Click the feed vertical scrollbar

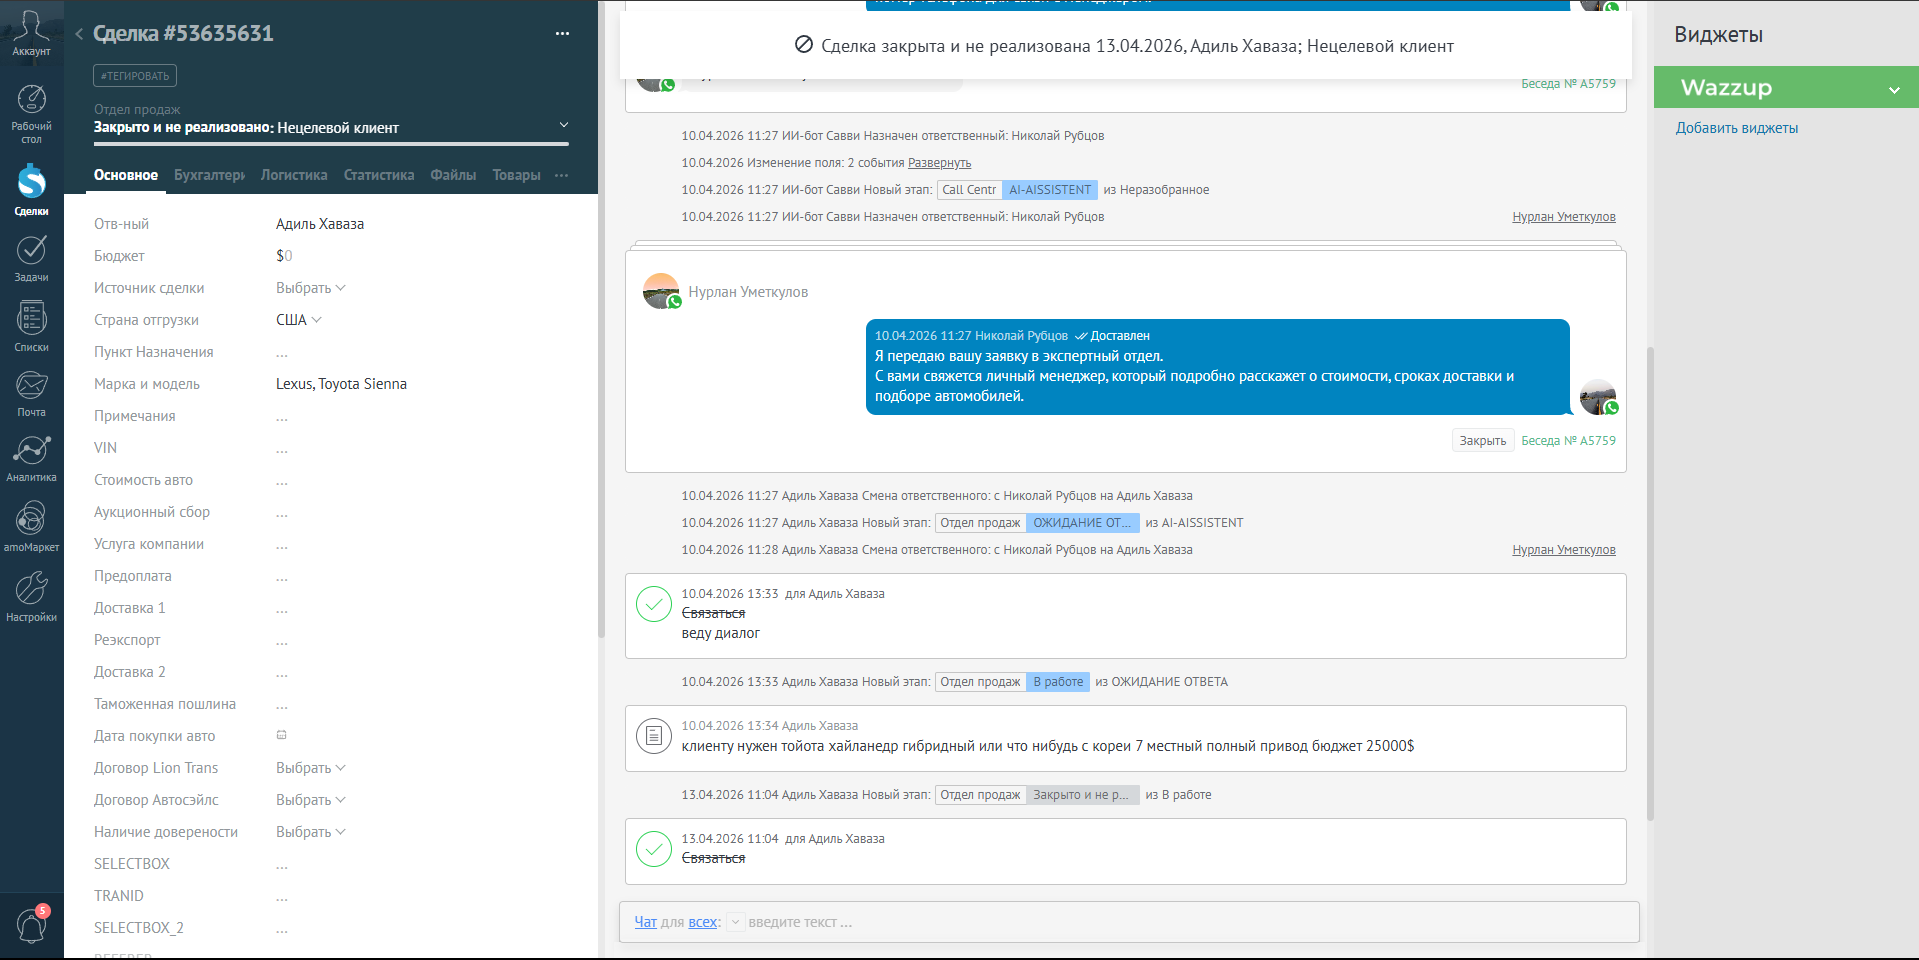(1650, 582)
